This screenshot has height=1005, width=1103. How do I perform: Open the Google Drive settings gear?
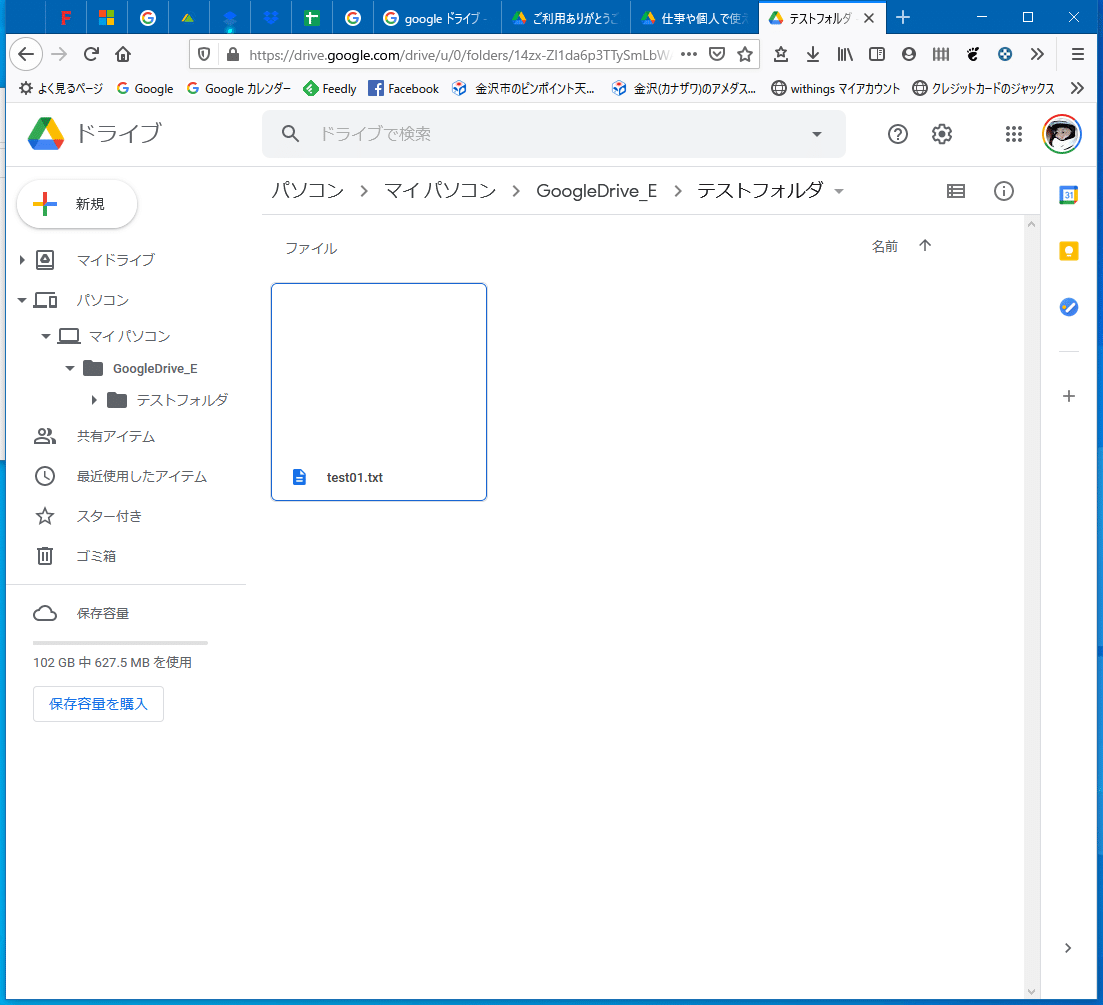coord(941,133)
